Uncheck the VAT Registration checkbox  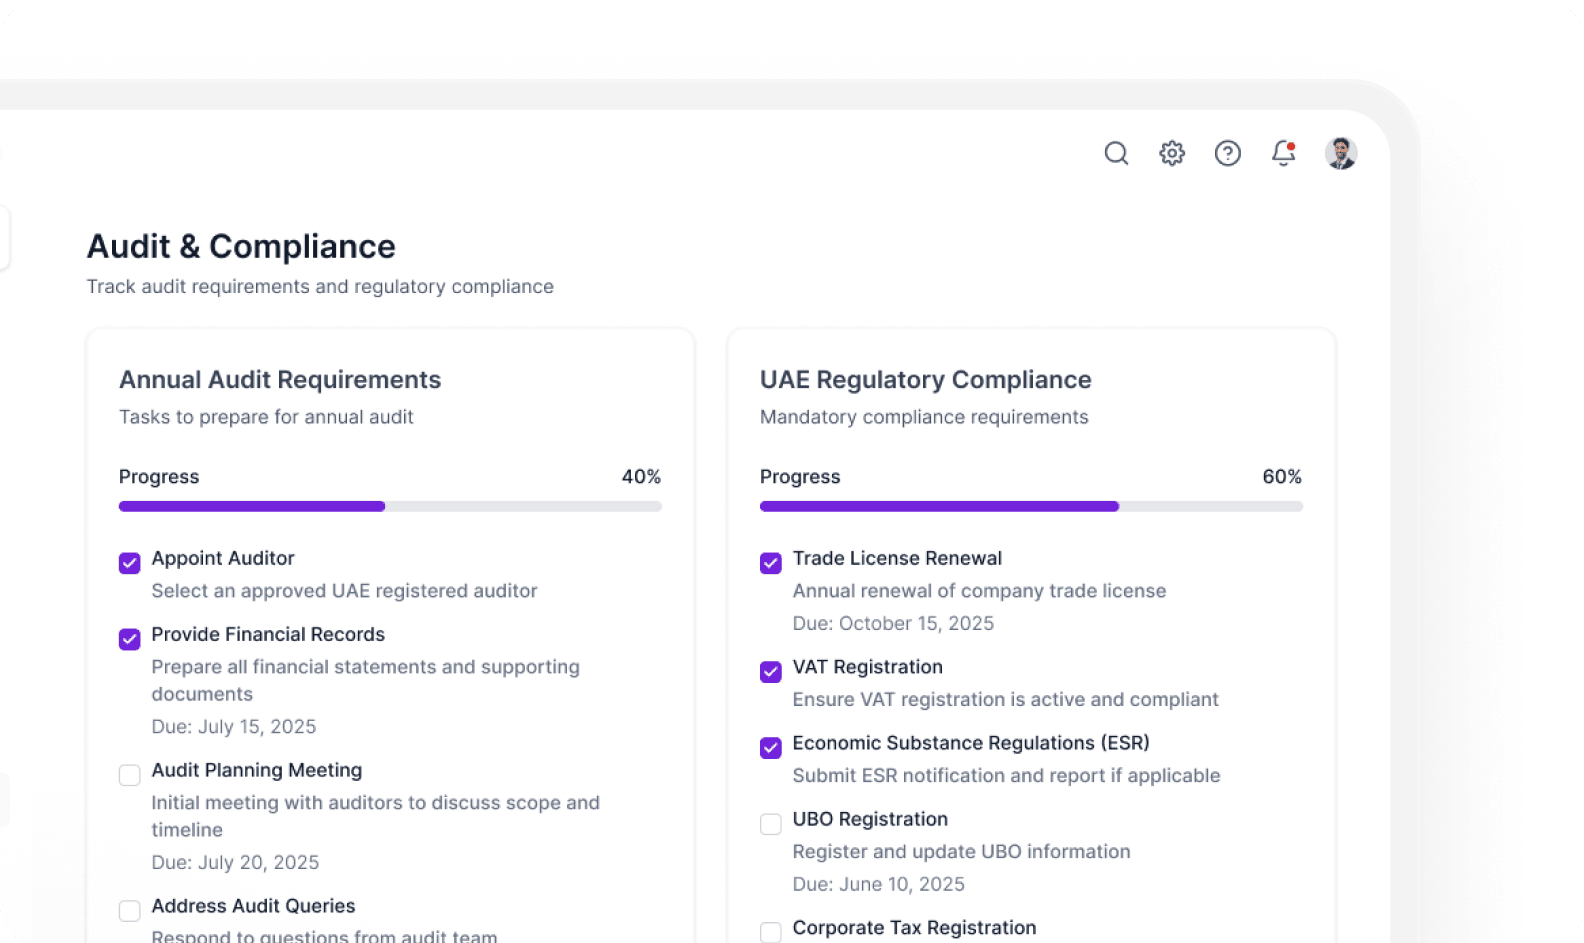click(771, 672)
